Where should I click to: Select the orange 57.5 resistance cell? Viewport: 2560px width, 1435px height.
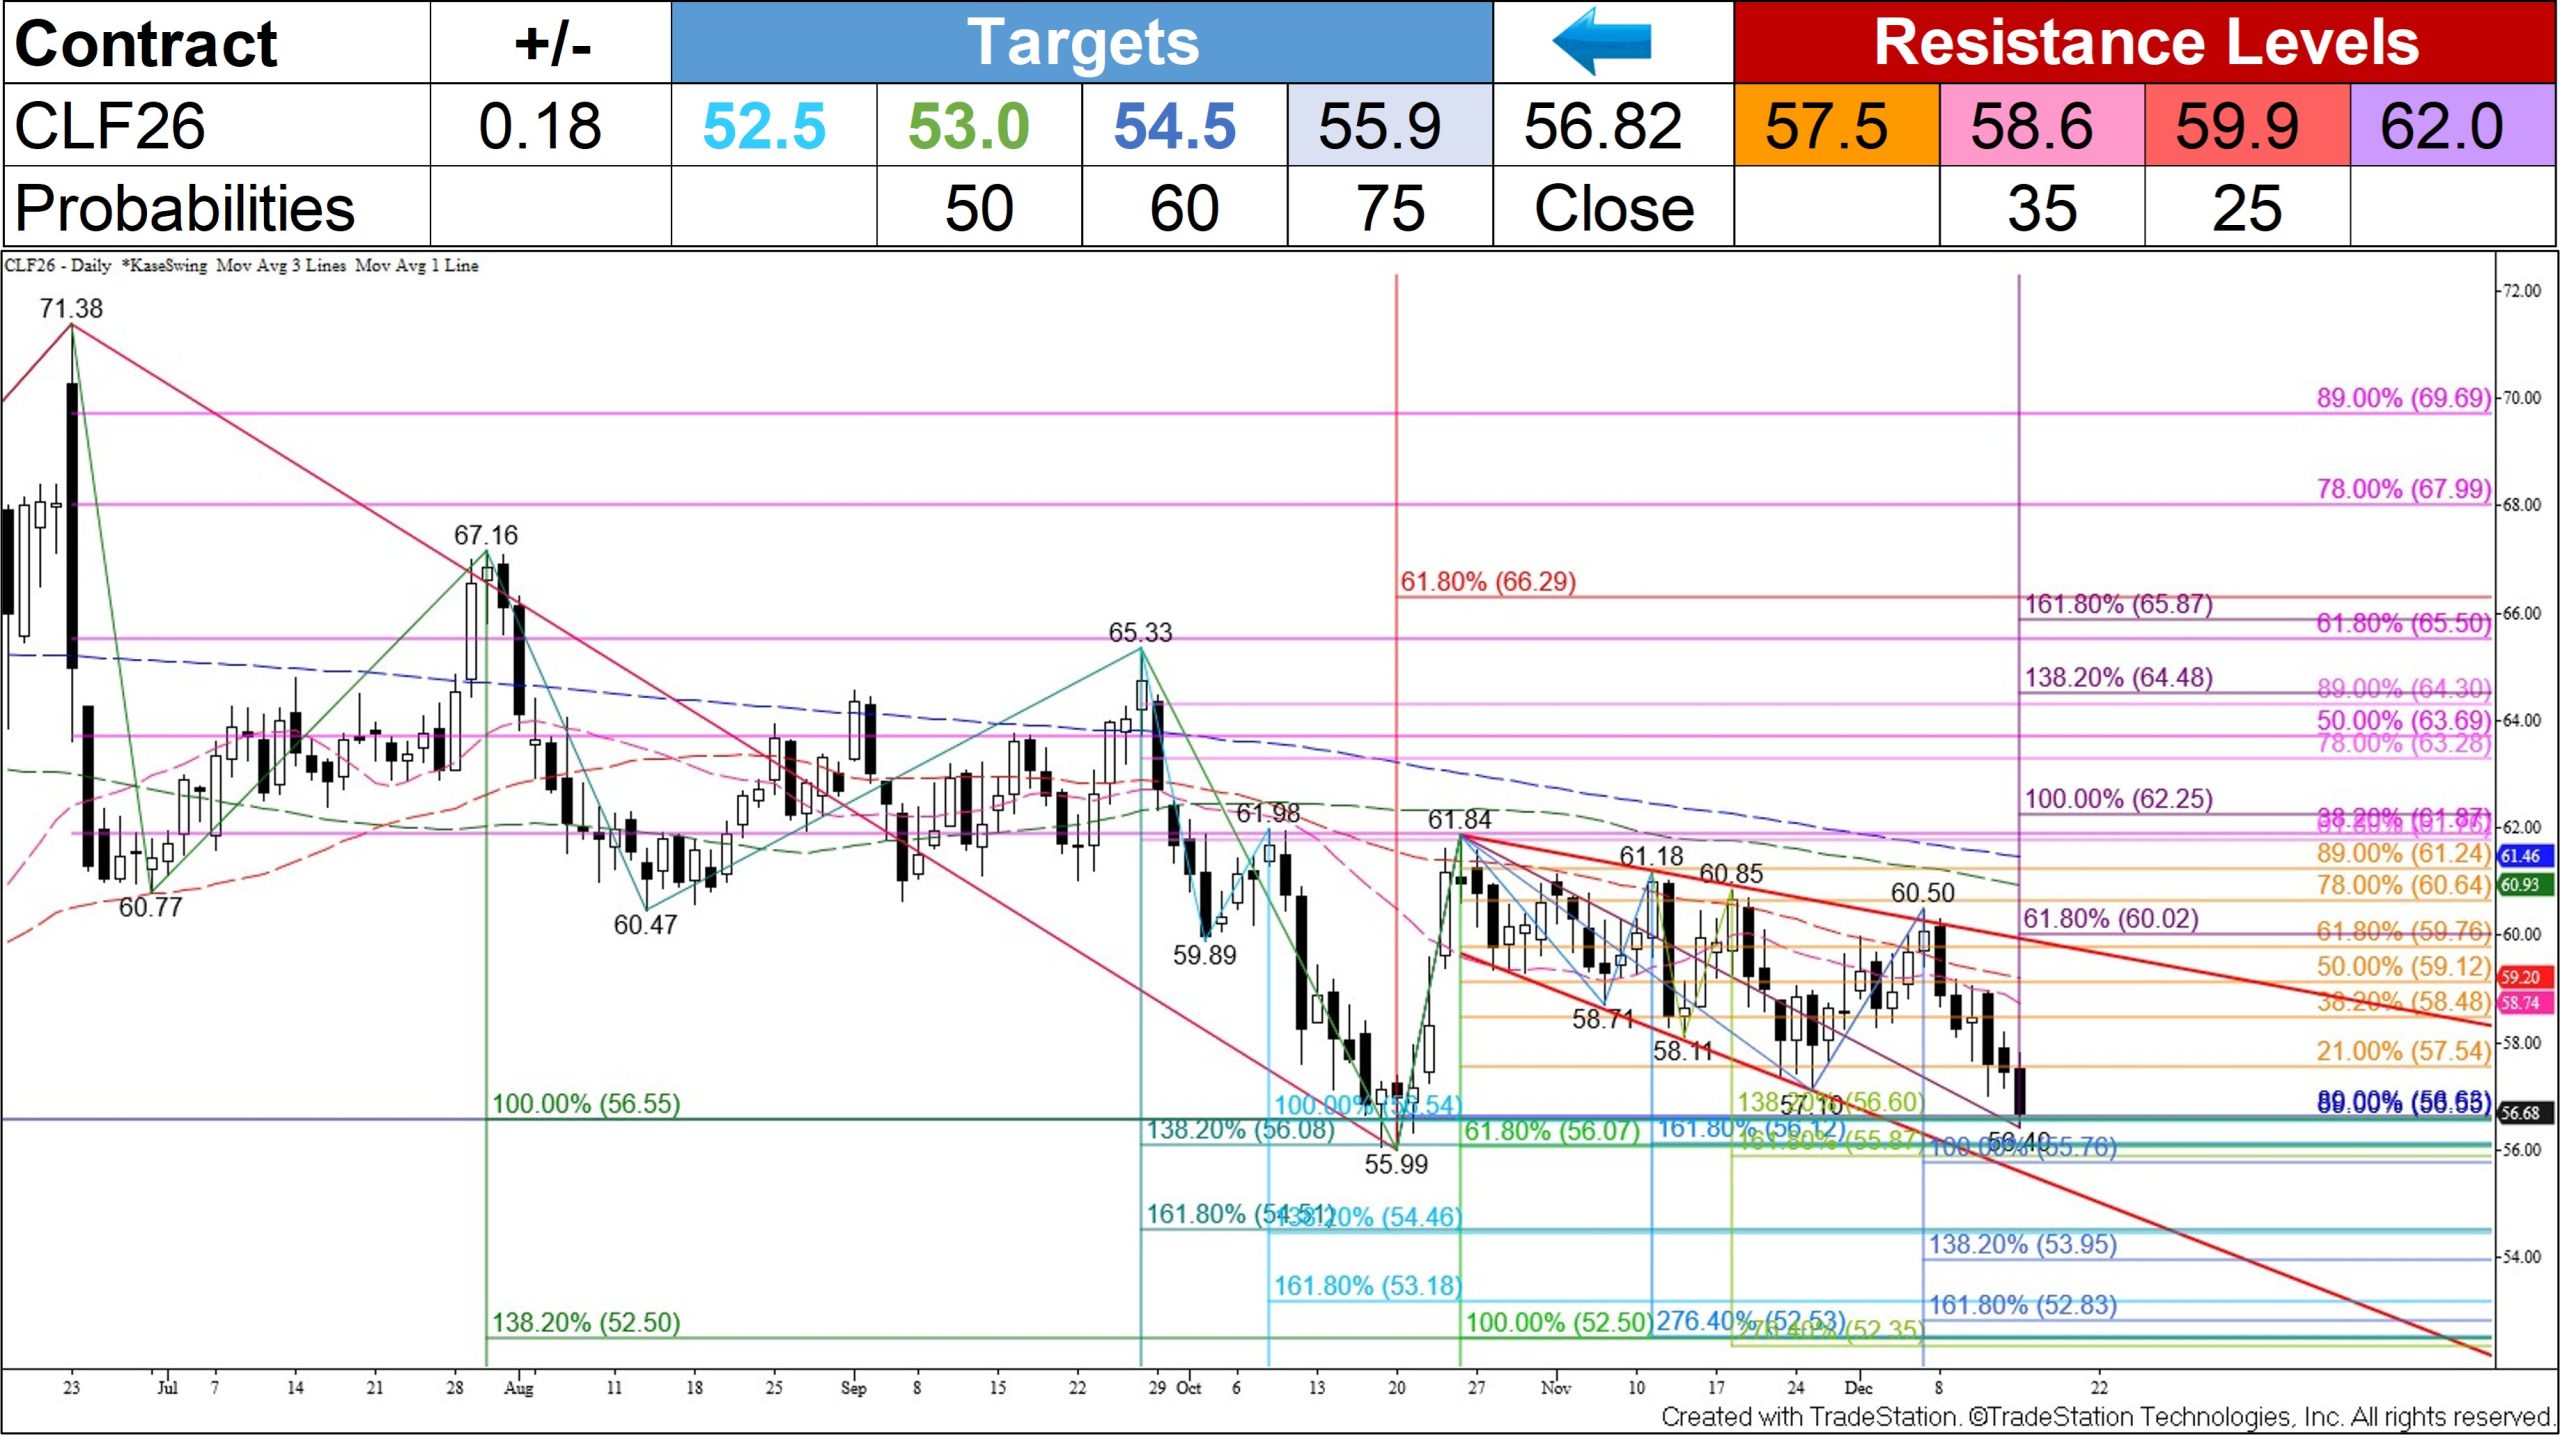(1836, 126)
